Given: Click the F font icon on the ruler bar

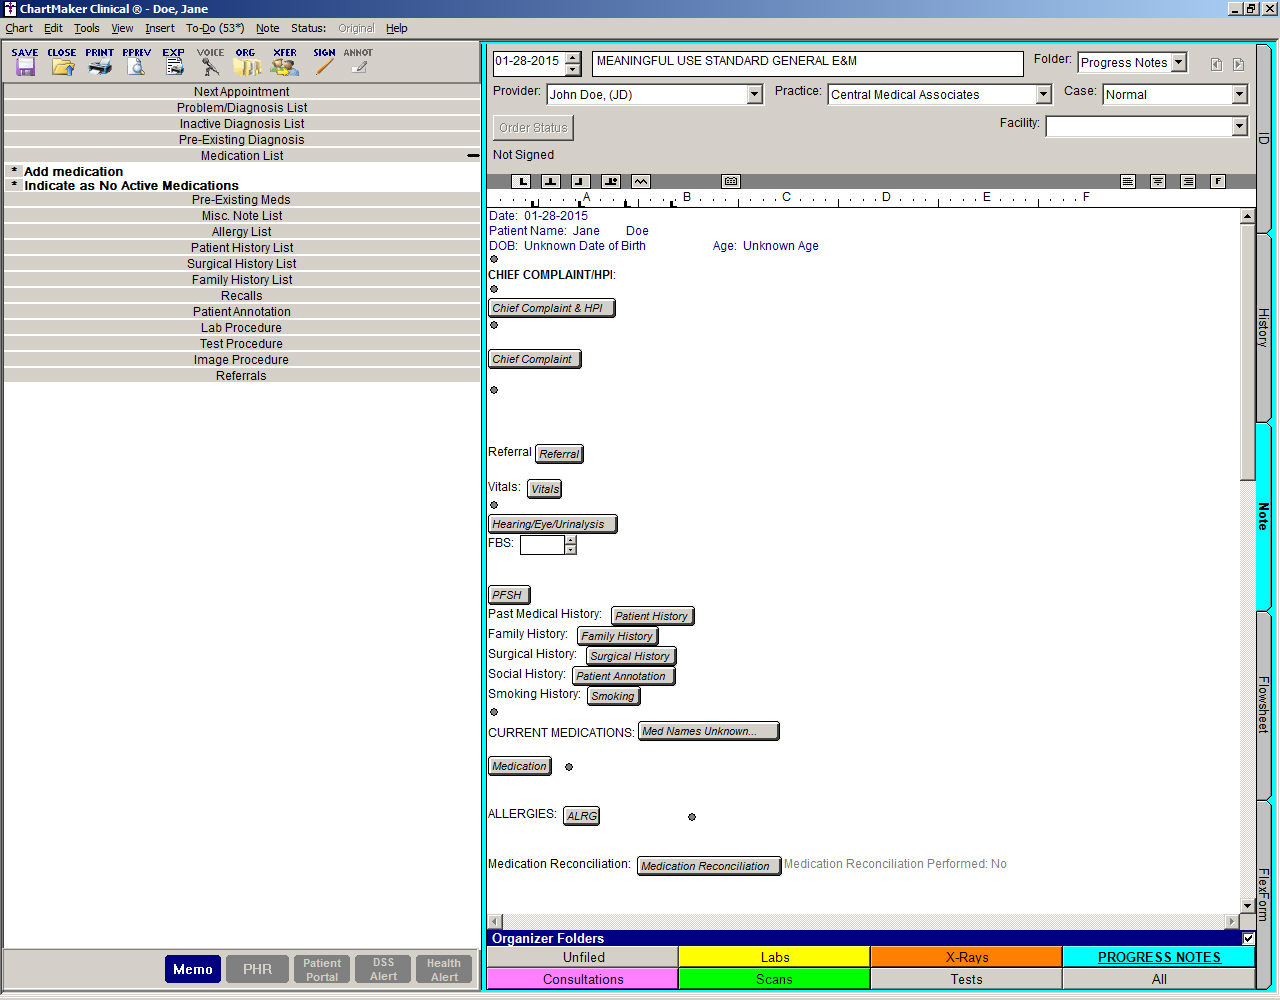Looking at the screenshot, I should pyautogui.click(x=1218, y=181).
